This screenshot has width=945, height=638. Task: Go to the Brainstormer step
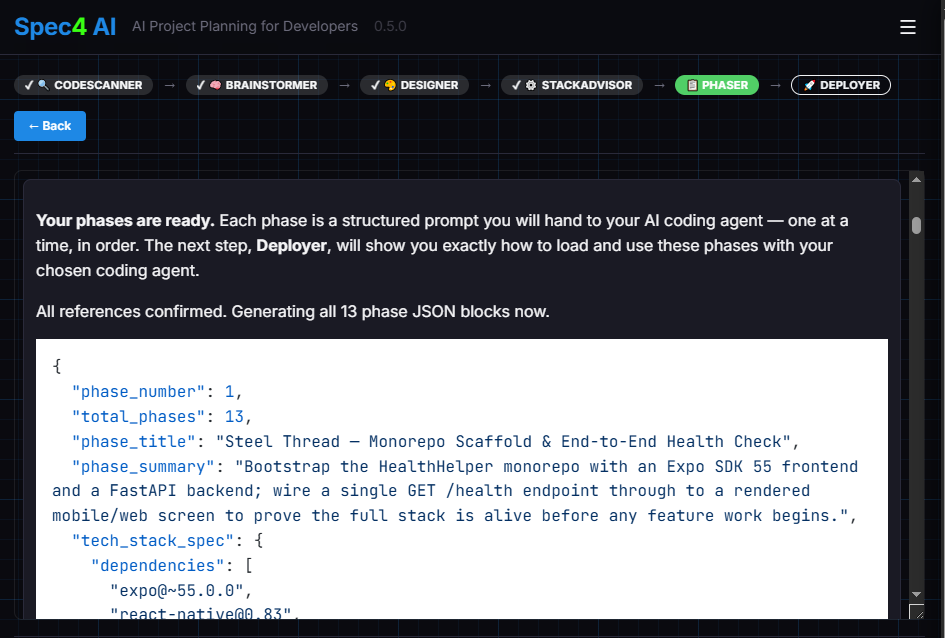click(257, 85)
